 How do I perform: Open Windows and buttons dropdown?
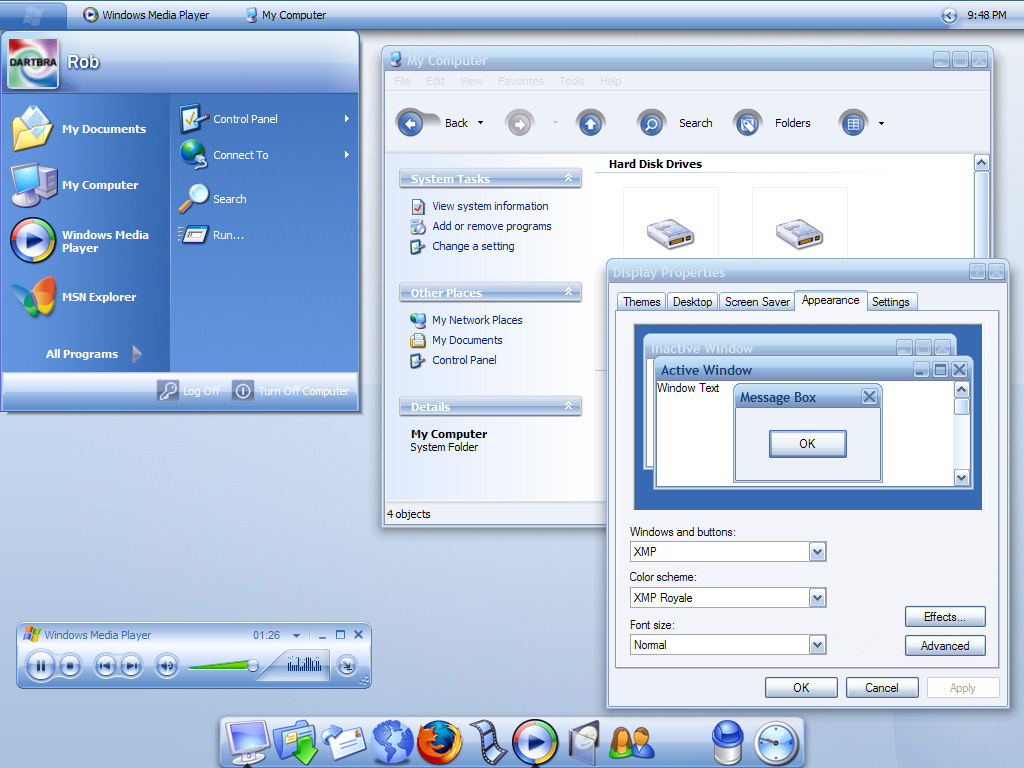(x=817, y=552)
